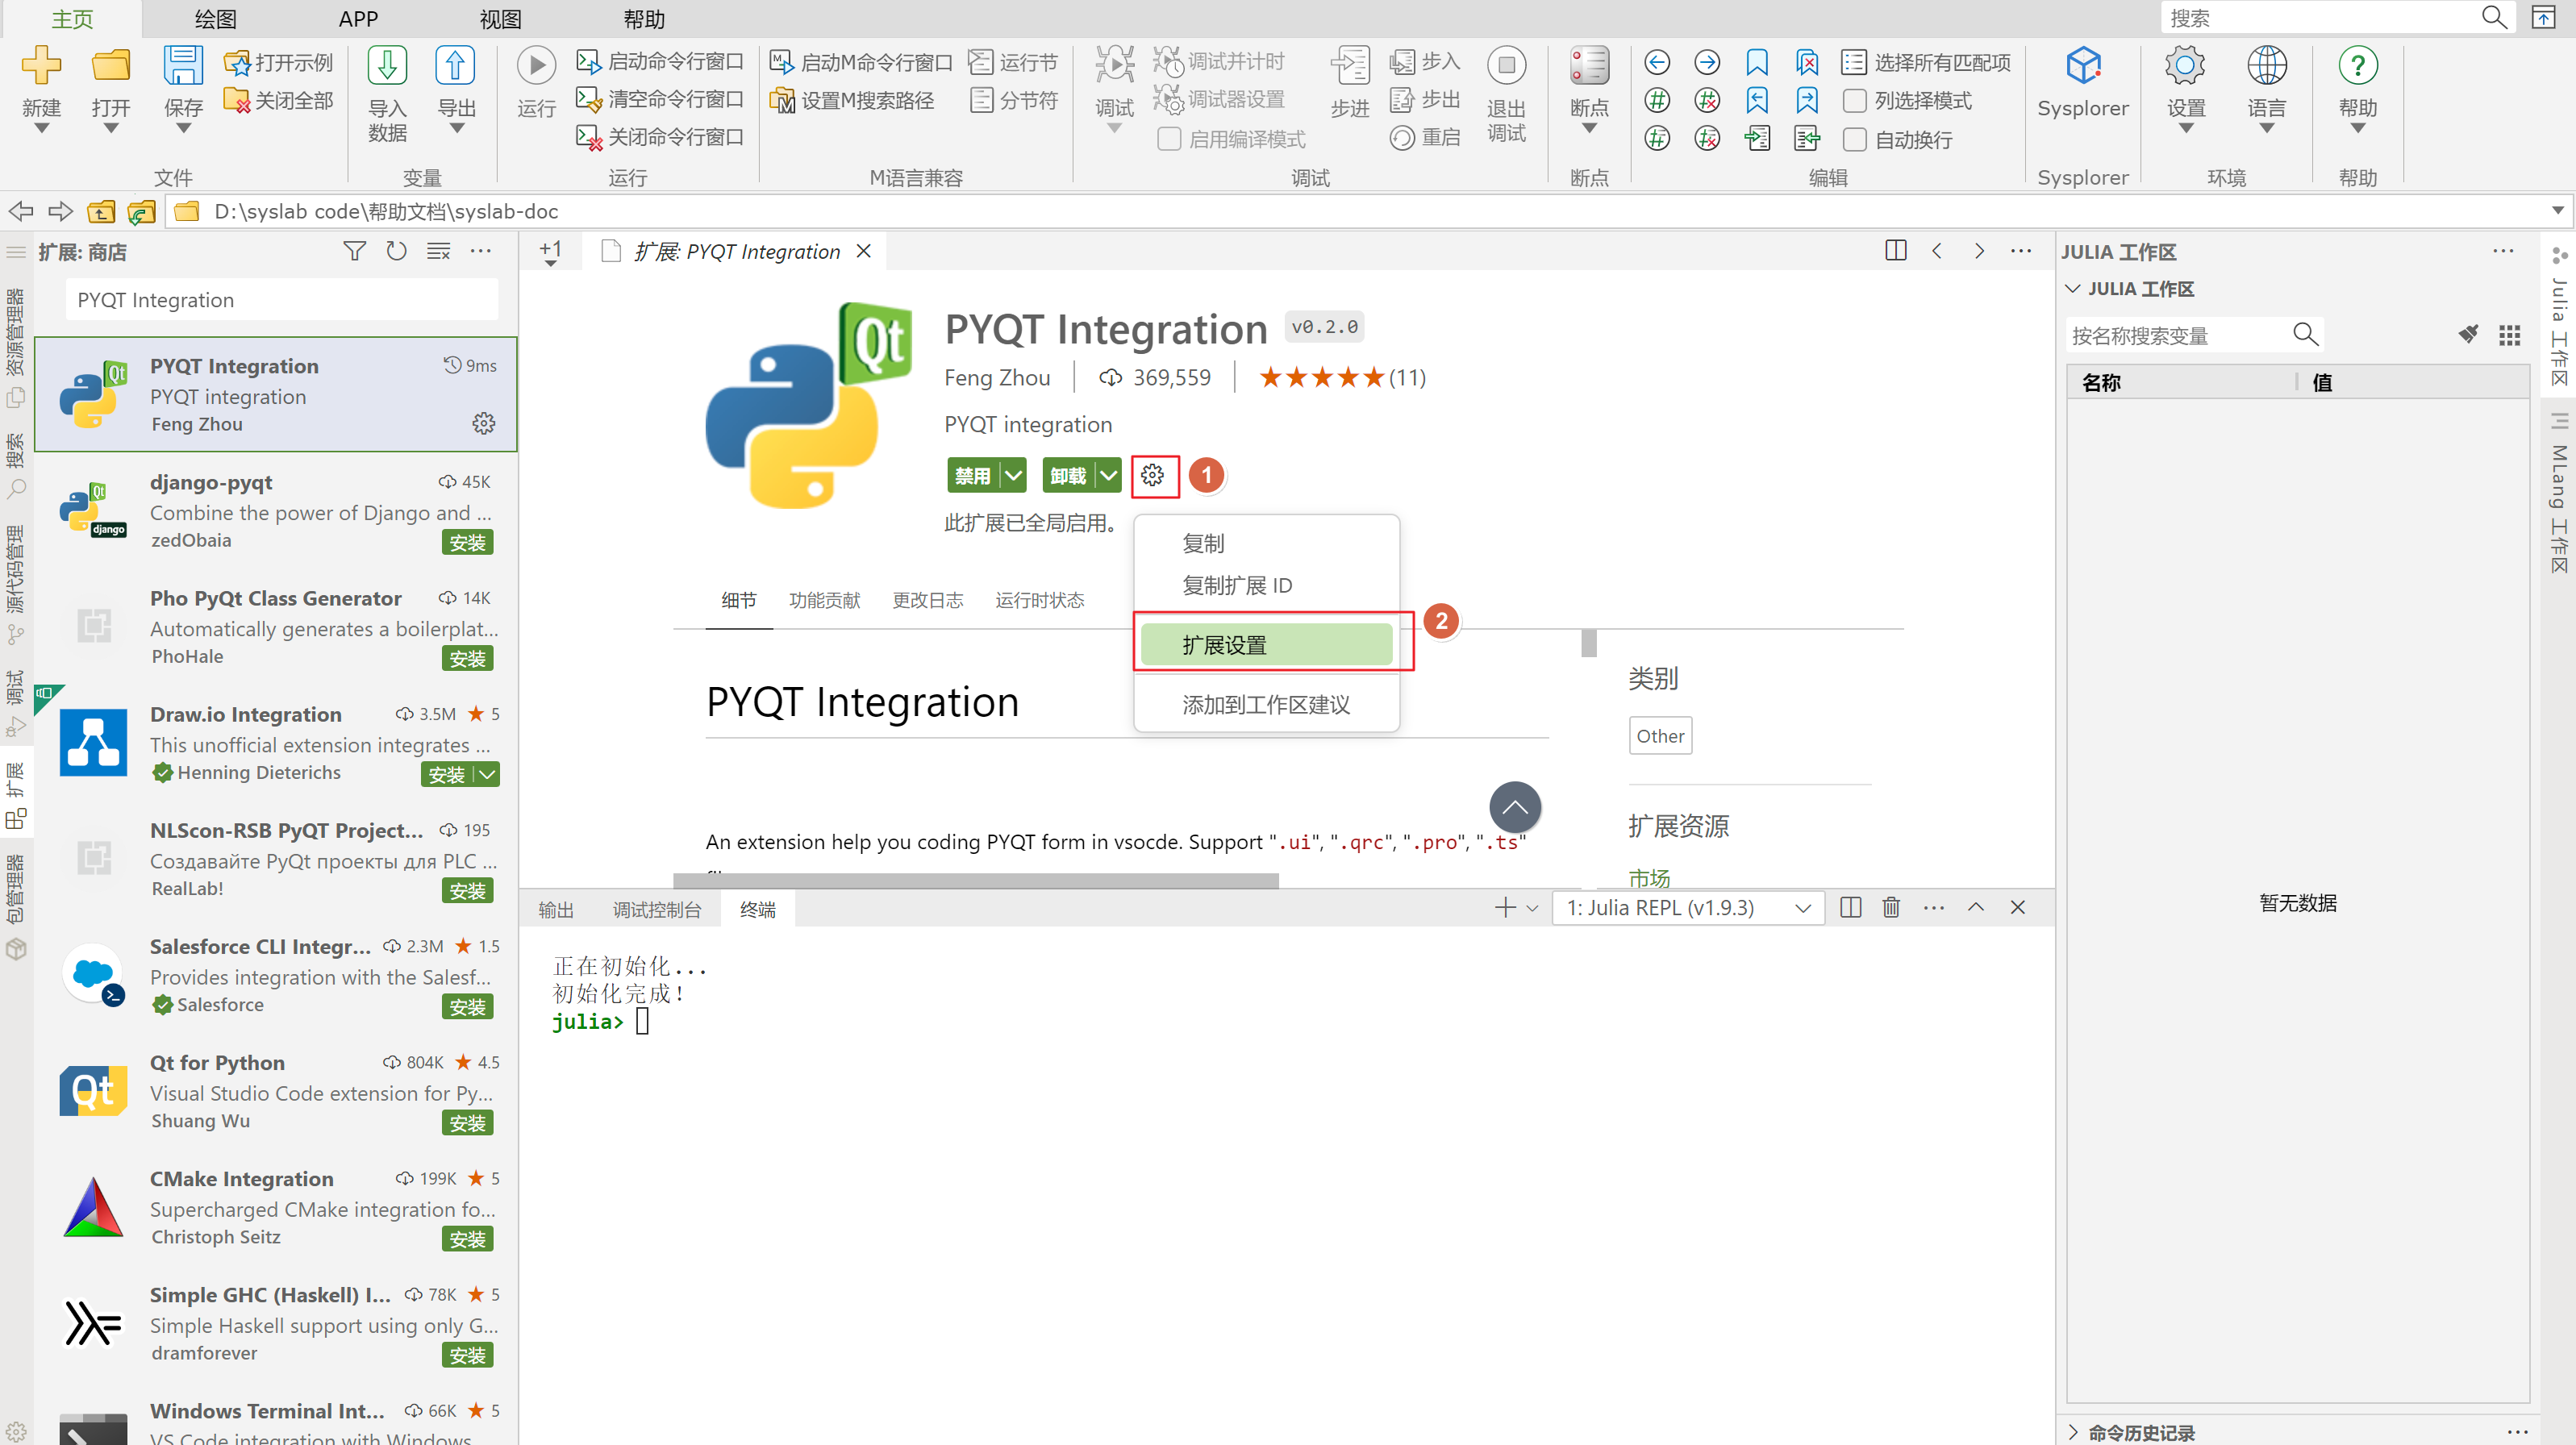Switch to the 视图 ribbon tab
Viewport: 2576px width, 1445px height.
[500, 19]
